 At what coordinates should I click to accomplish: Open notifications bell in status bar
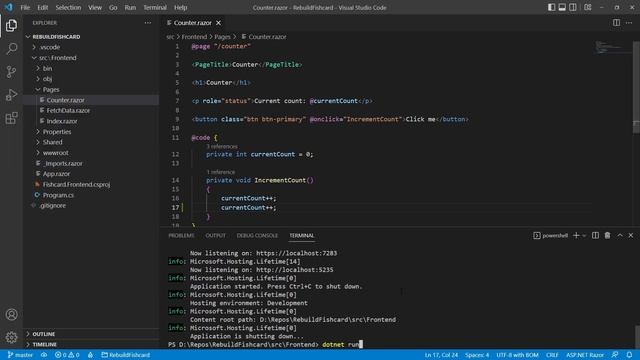point(629,355)
